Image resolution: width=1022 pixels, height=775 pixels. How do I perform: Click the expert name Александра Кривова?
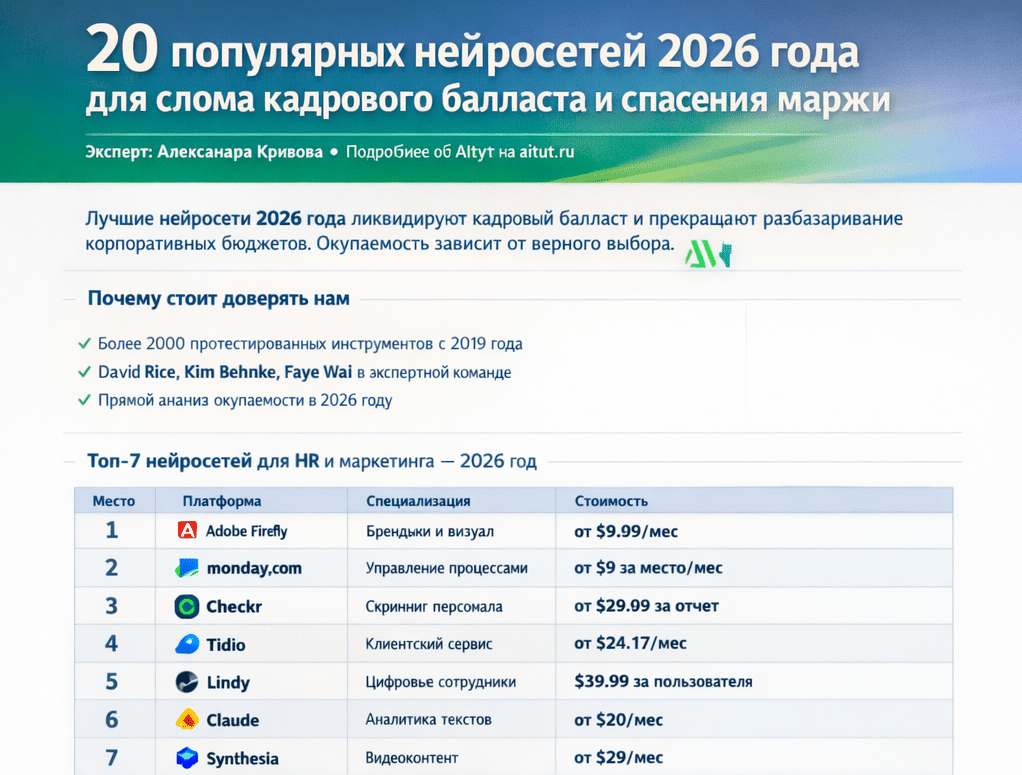[x=240, y=153]
